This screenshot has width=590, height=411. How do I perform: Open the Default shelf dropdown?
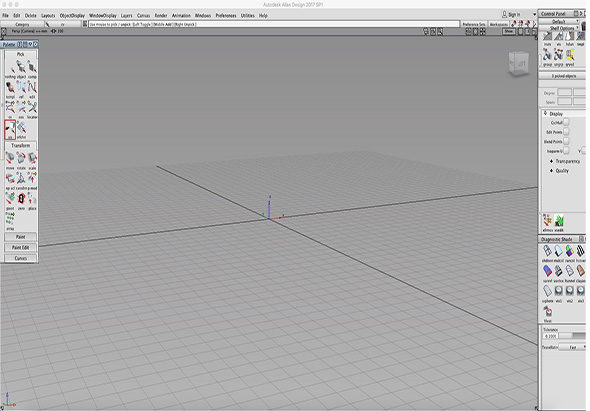(559, 21)
